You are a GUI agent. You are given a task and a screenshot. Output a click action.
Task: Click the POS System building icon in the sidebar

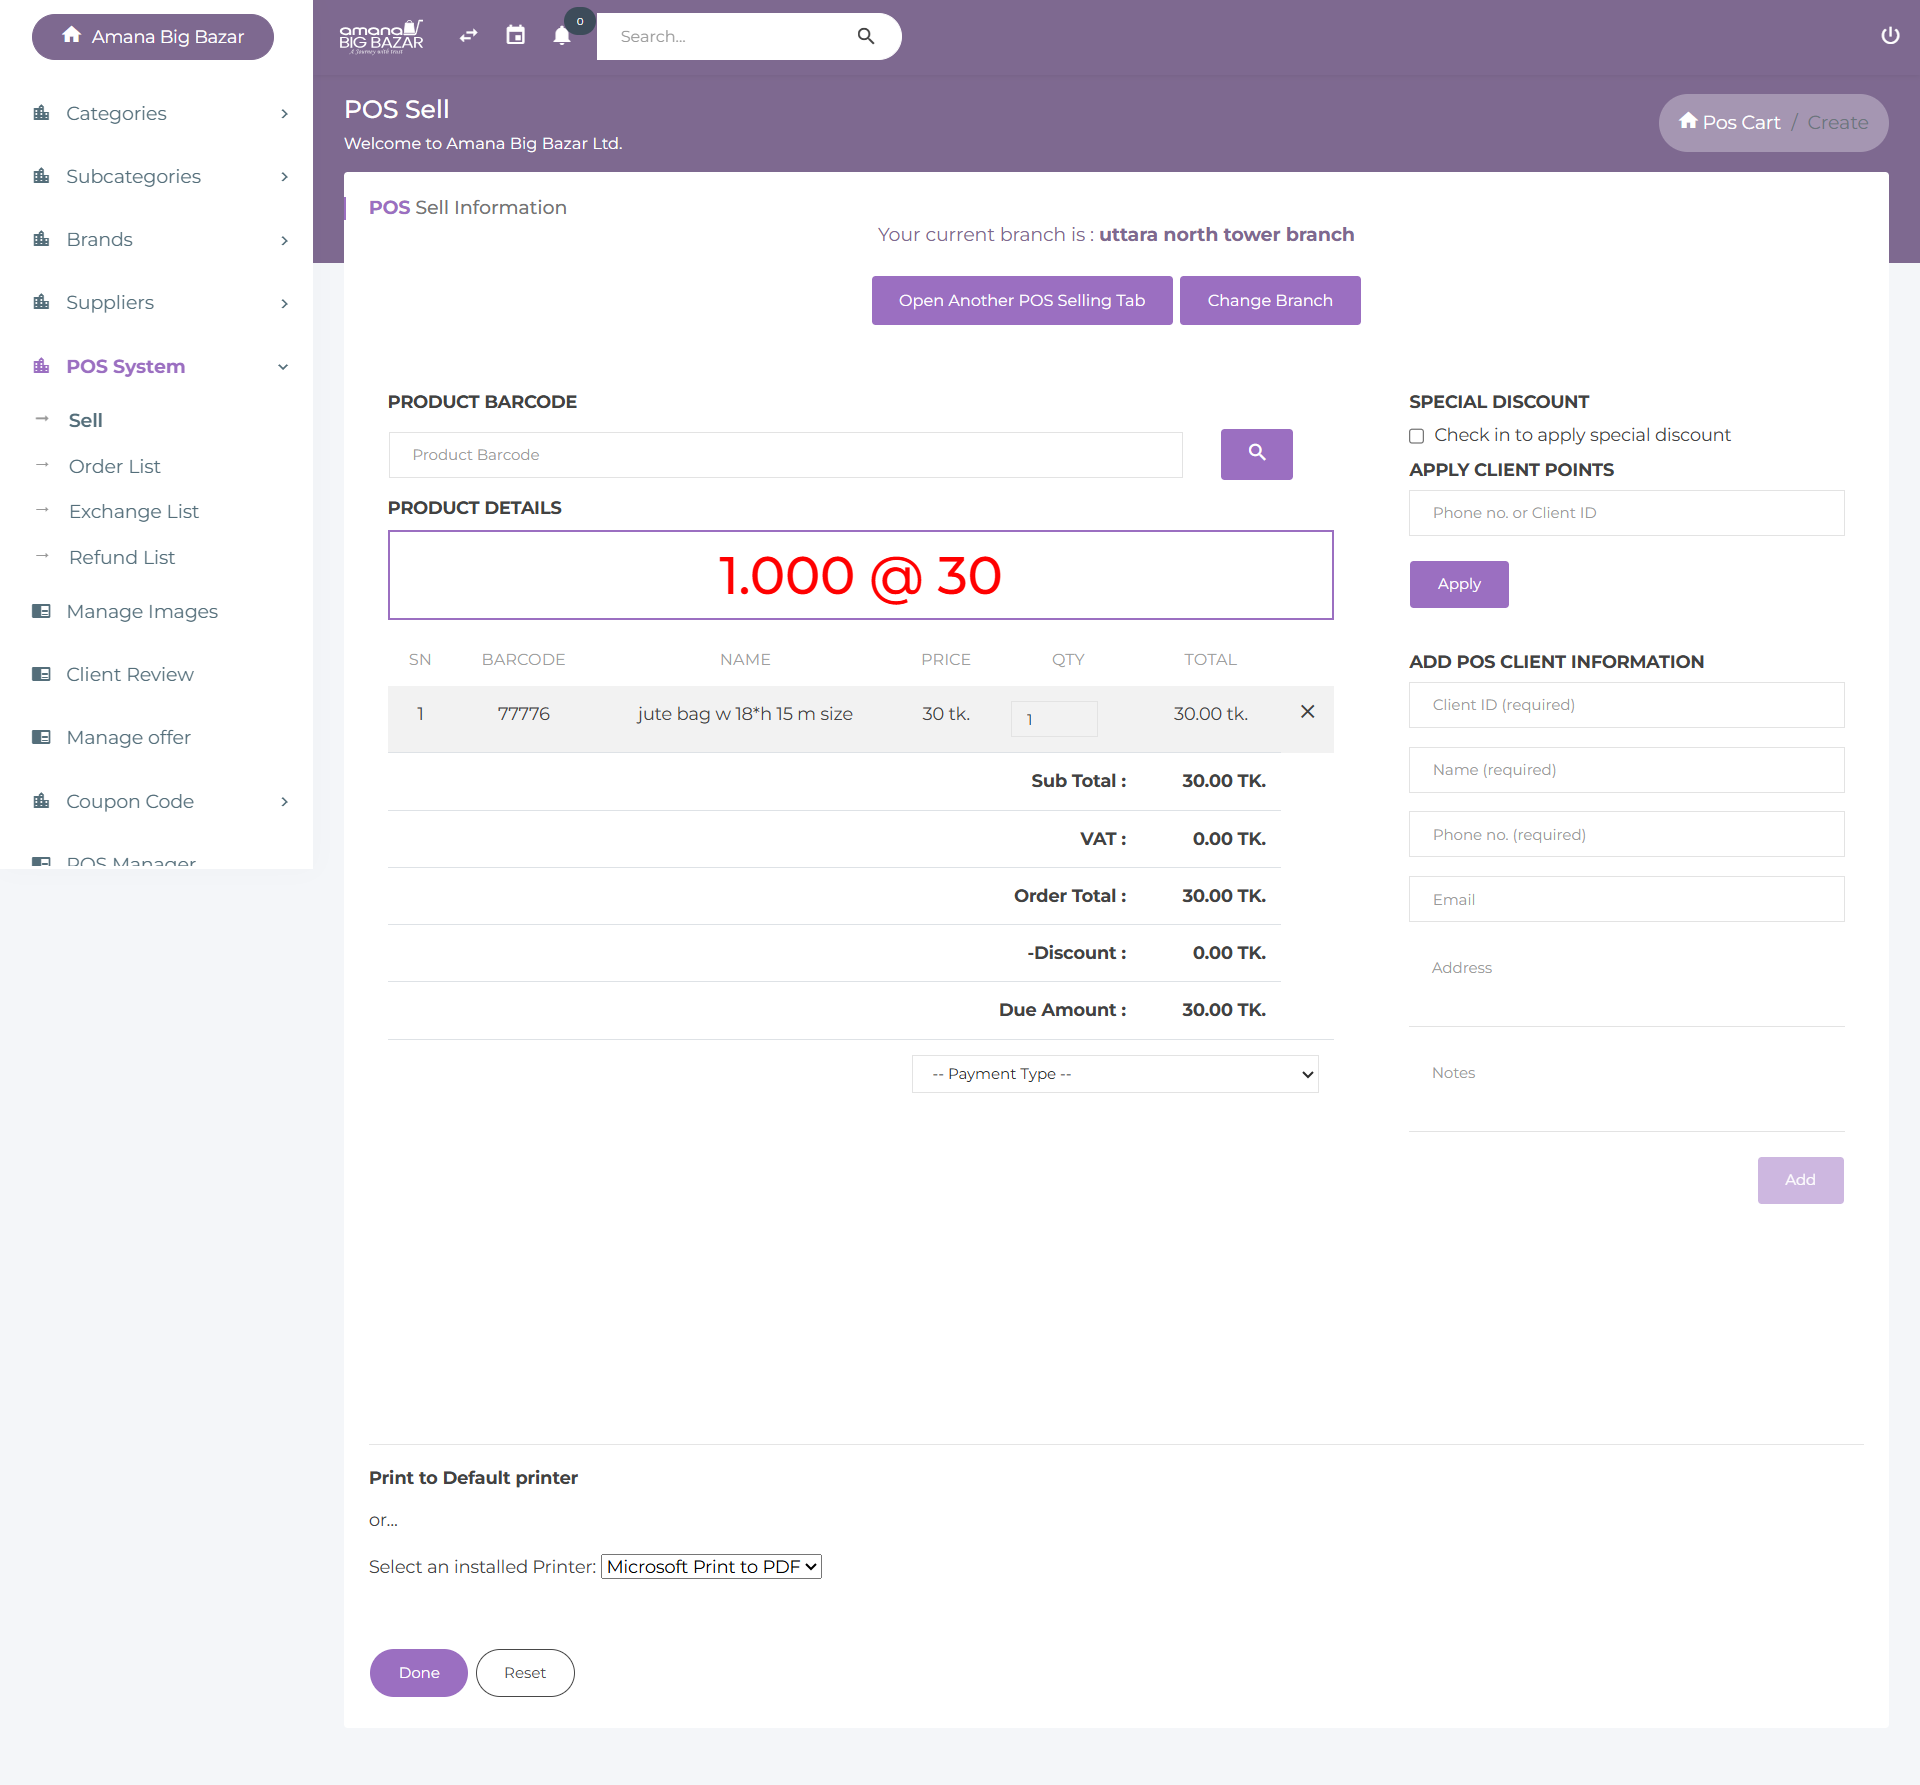click(41, 366)
